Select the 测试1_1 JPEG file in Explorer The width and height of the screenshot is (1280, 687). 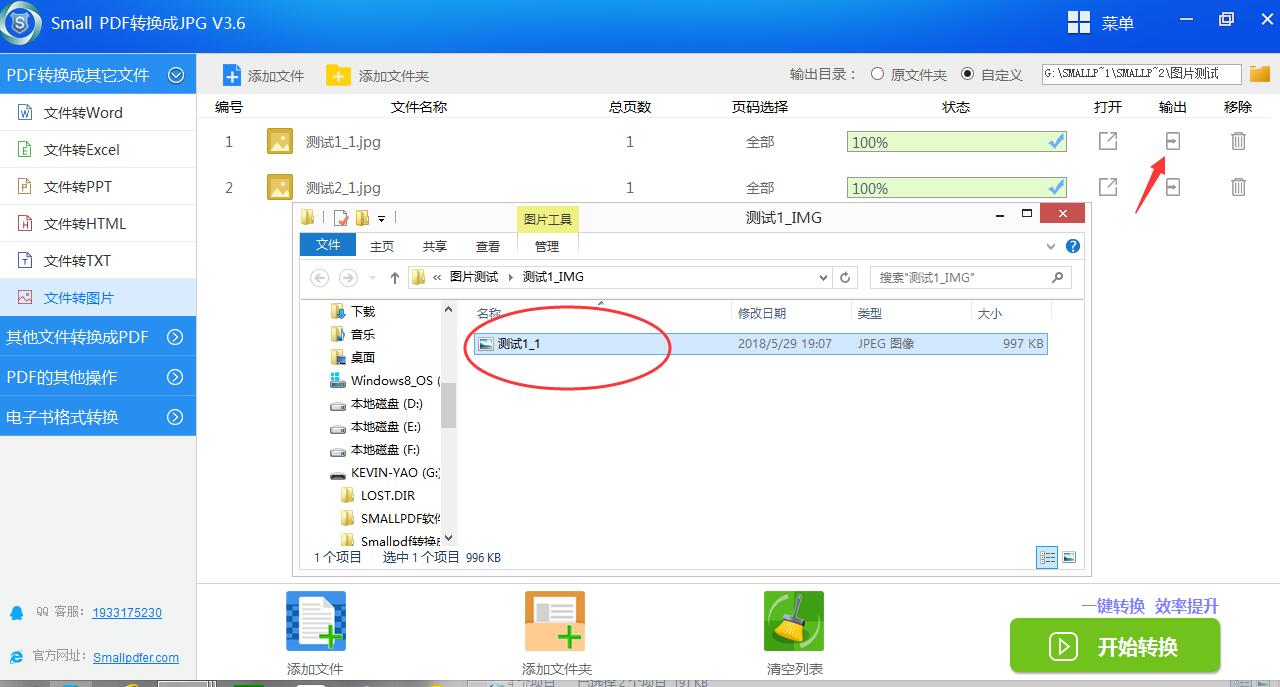click(760, 344)
